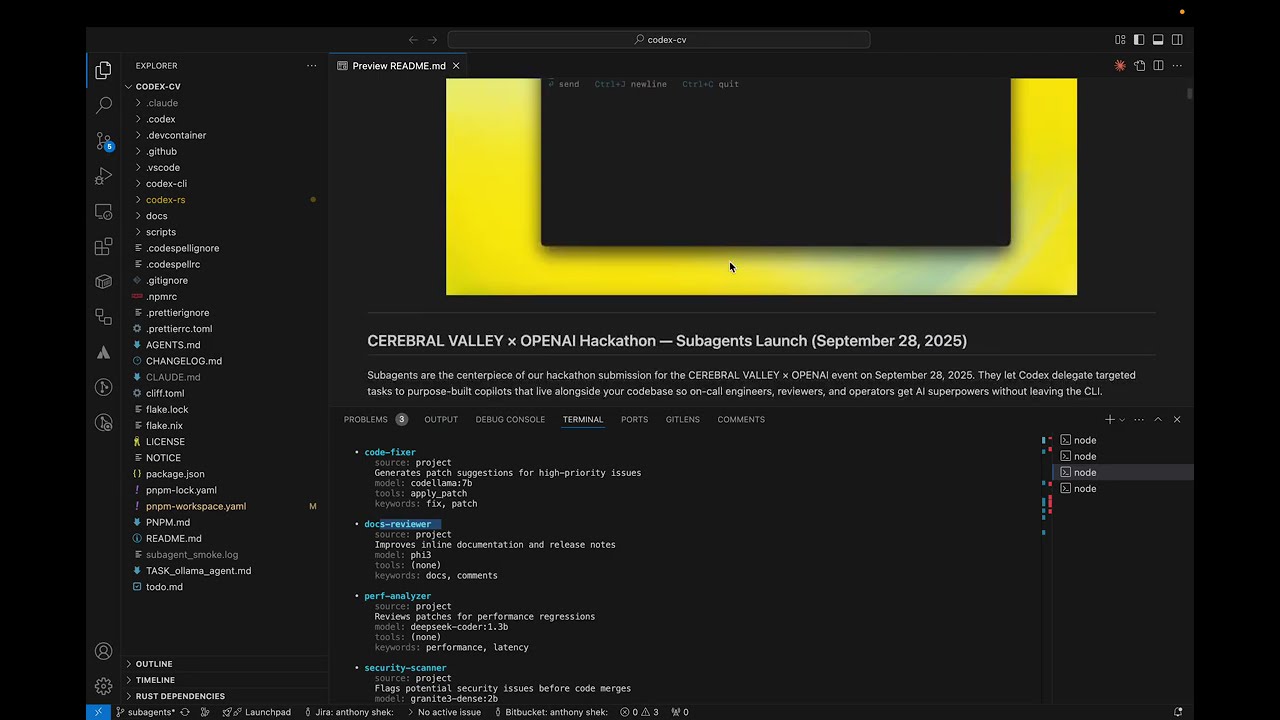Go forward using the navigation arrow
Viewport: 1280px width, 720px height.
[x=432, y=40]
